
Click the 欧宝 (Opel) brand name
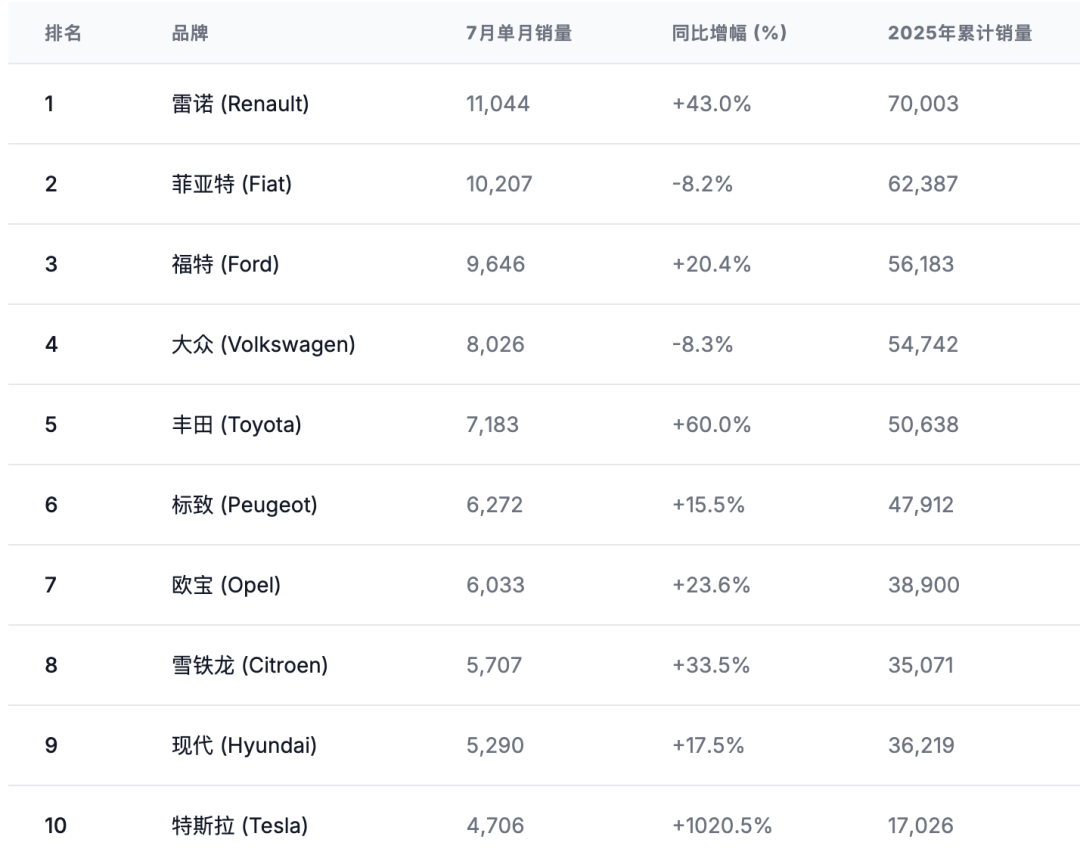pos(226,585)
